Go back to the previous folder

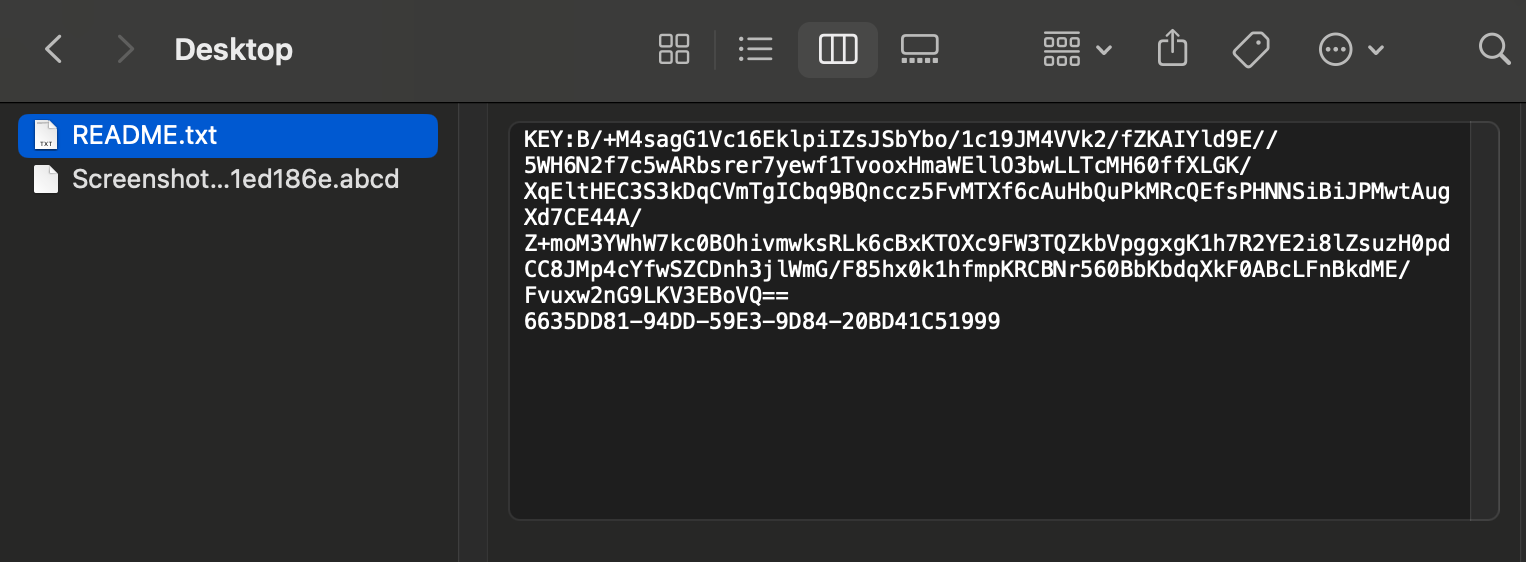(54, 49)
